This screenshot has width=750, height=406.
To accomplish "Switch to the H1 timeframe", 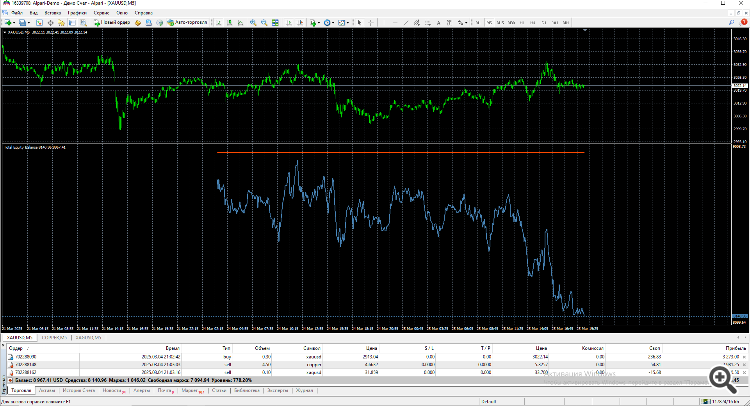I will pos(522,22).
